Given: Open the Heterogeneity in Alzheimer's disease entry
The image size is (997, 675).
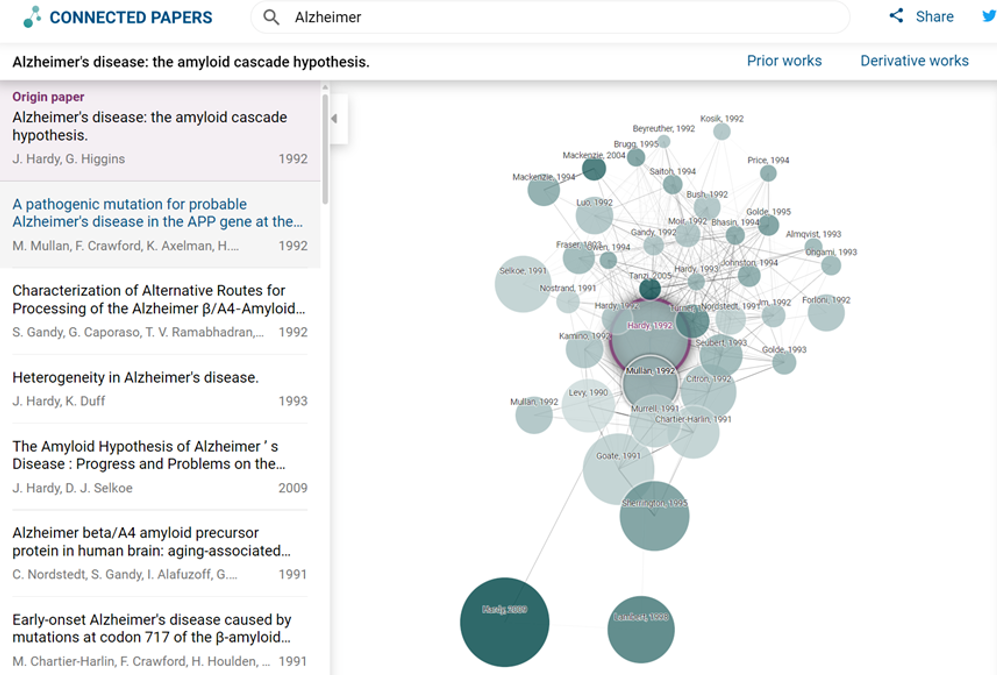Looking at the screenshot, I should click(136, 378).
